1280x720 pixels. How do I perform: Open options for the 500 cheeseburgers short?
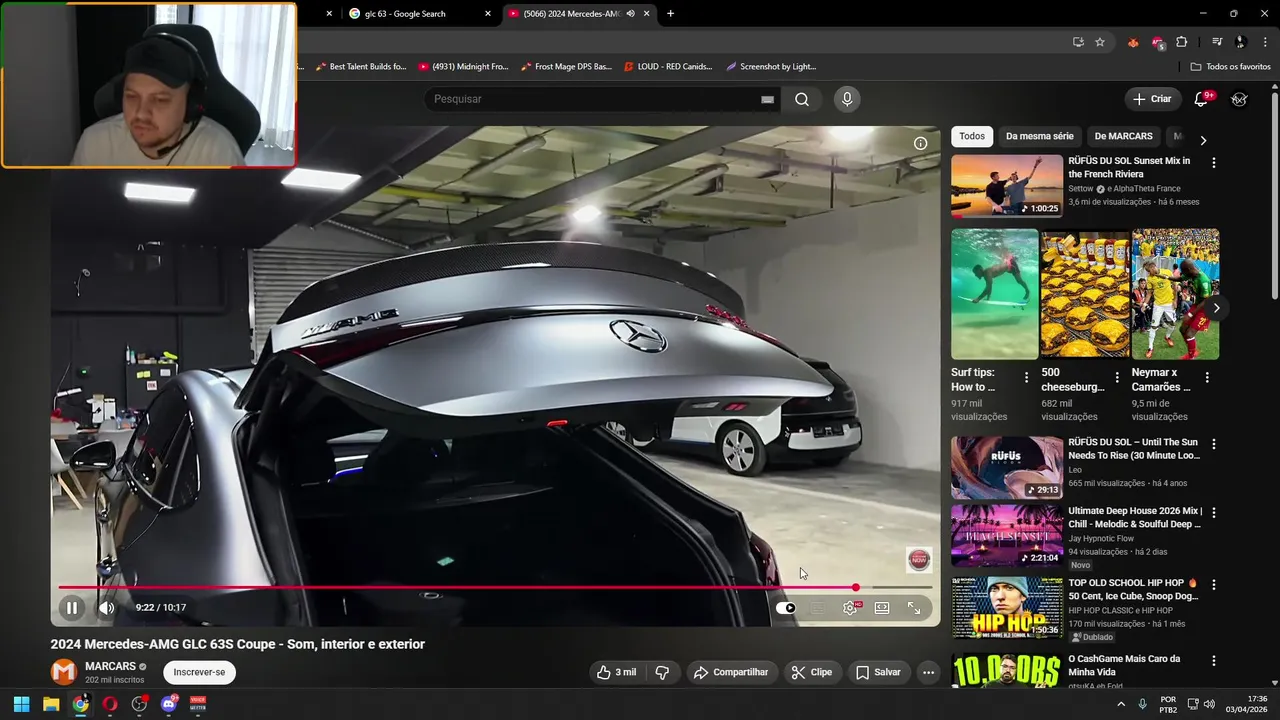point(1117,378)
